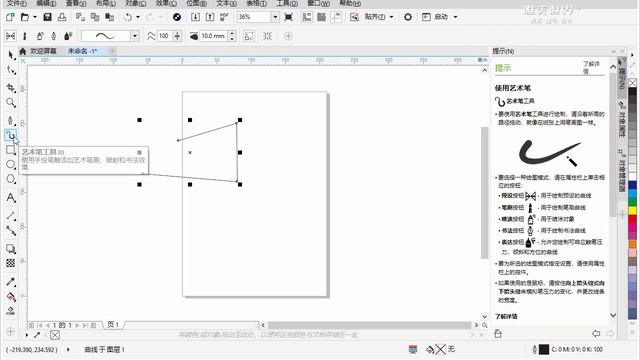Select the Rectangle tool
This screenshot has width=640, height=360.
[11, 150]
